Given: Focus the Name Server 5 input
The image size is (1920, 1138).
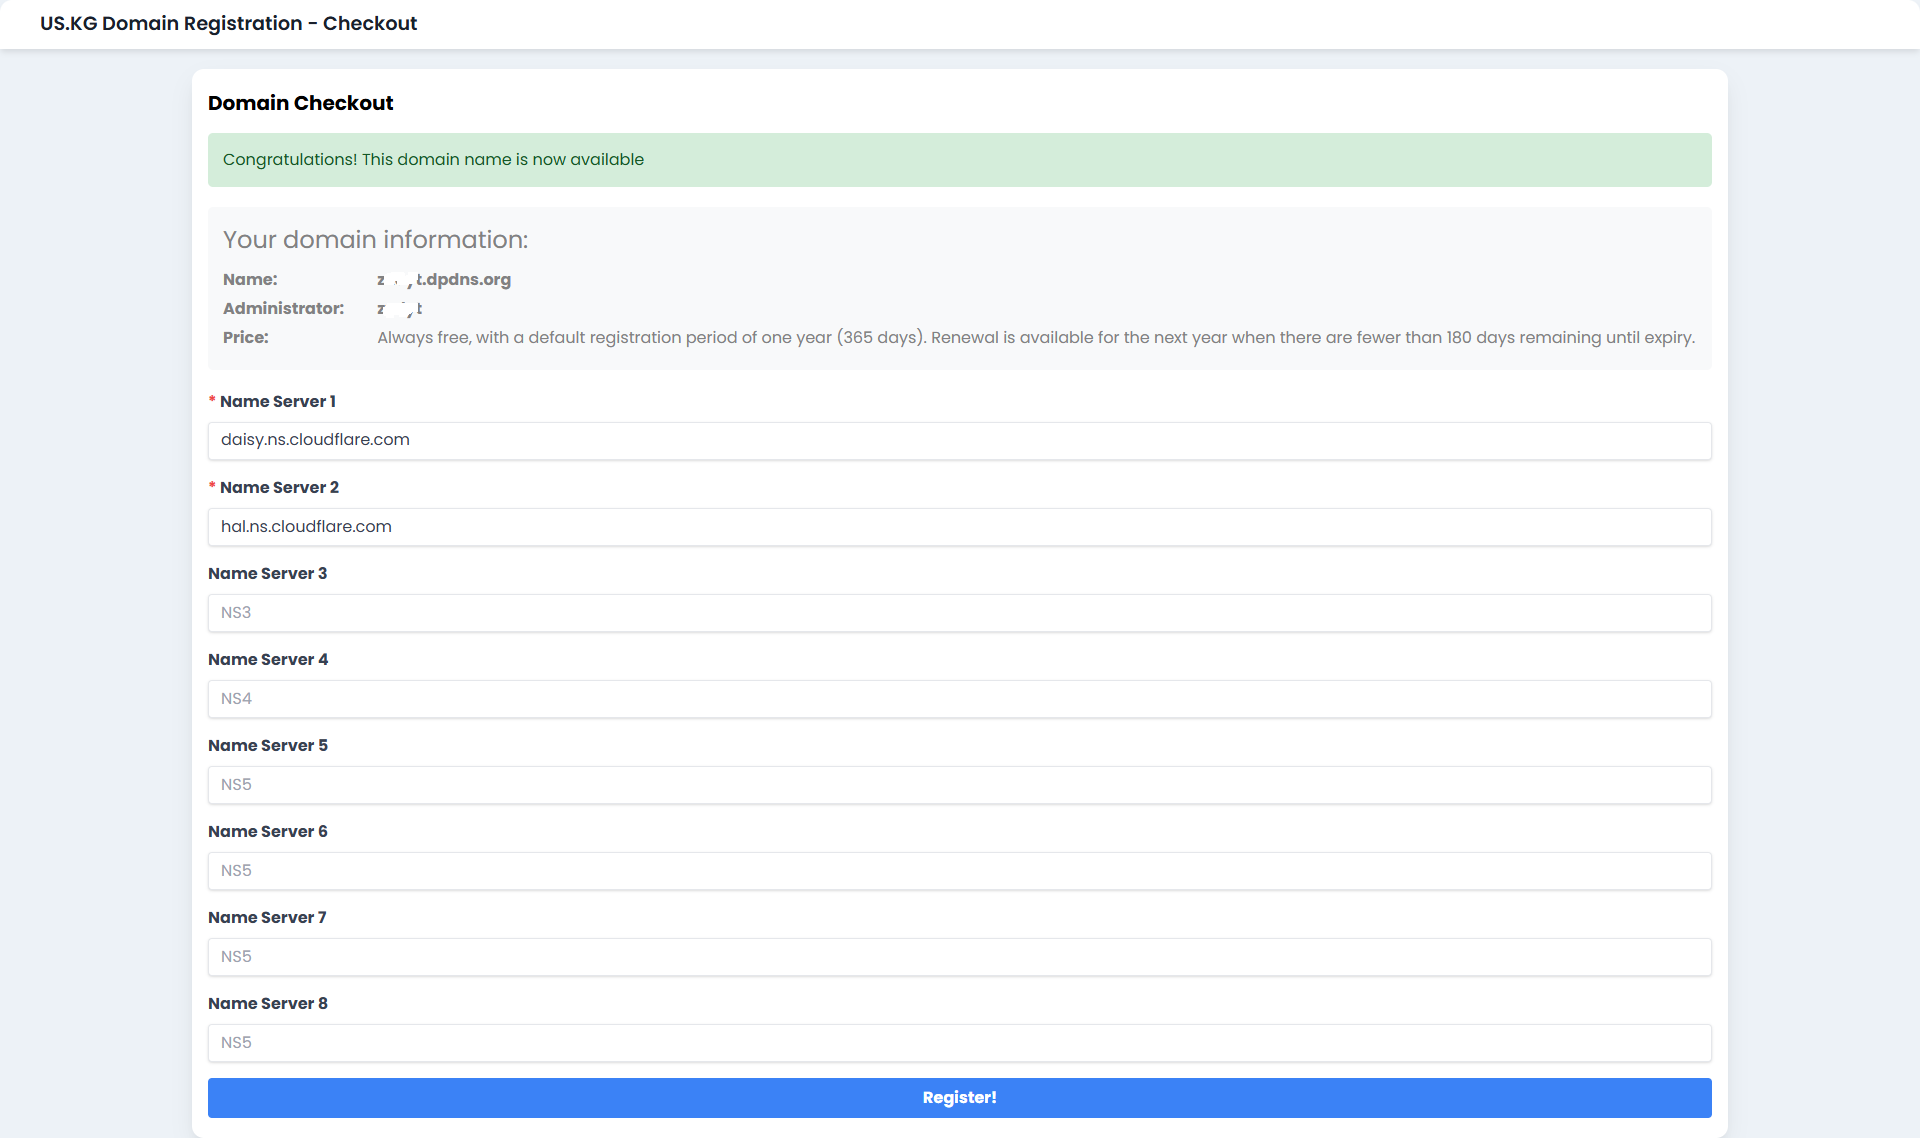Looking at the screenshot, I should 959,784.
